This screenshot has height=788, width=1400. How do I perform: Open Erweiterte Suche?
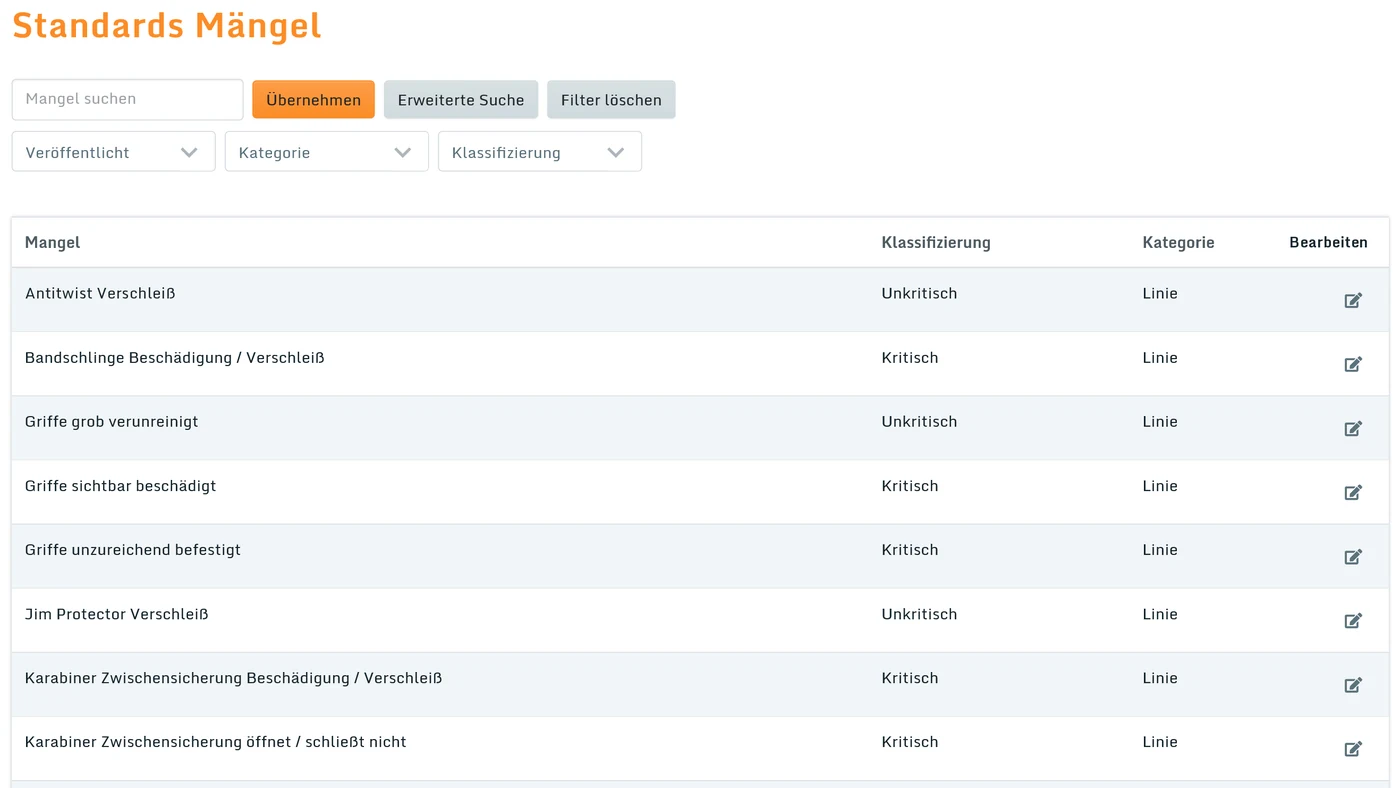point(461,100)
